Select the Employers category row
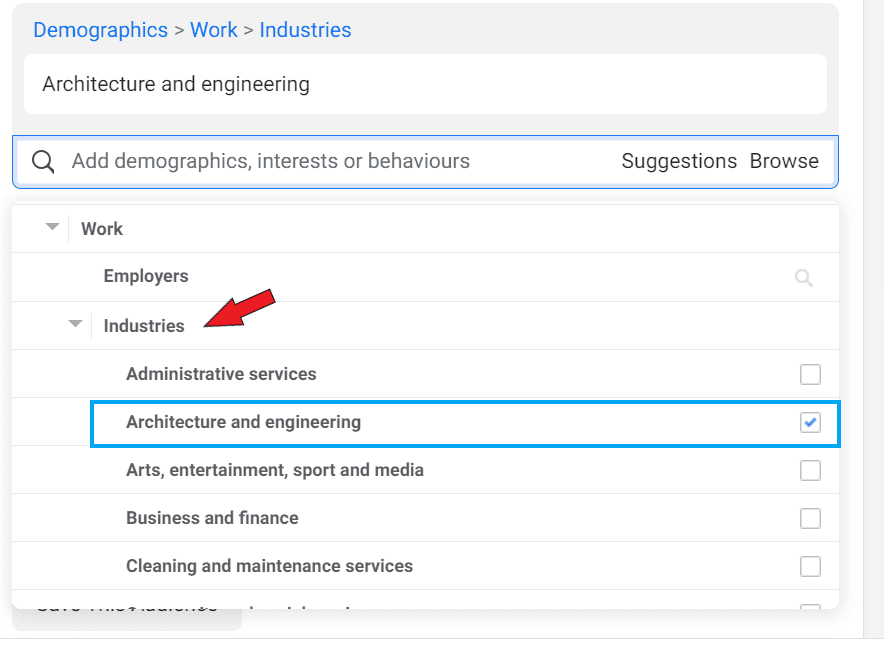This screenshot has height=646, width=884. pos(146,276)
